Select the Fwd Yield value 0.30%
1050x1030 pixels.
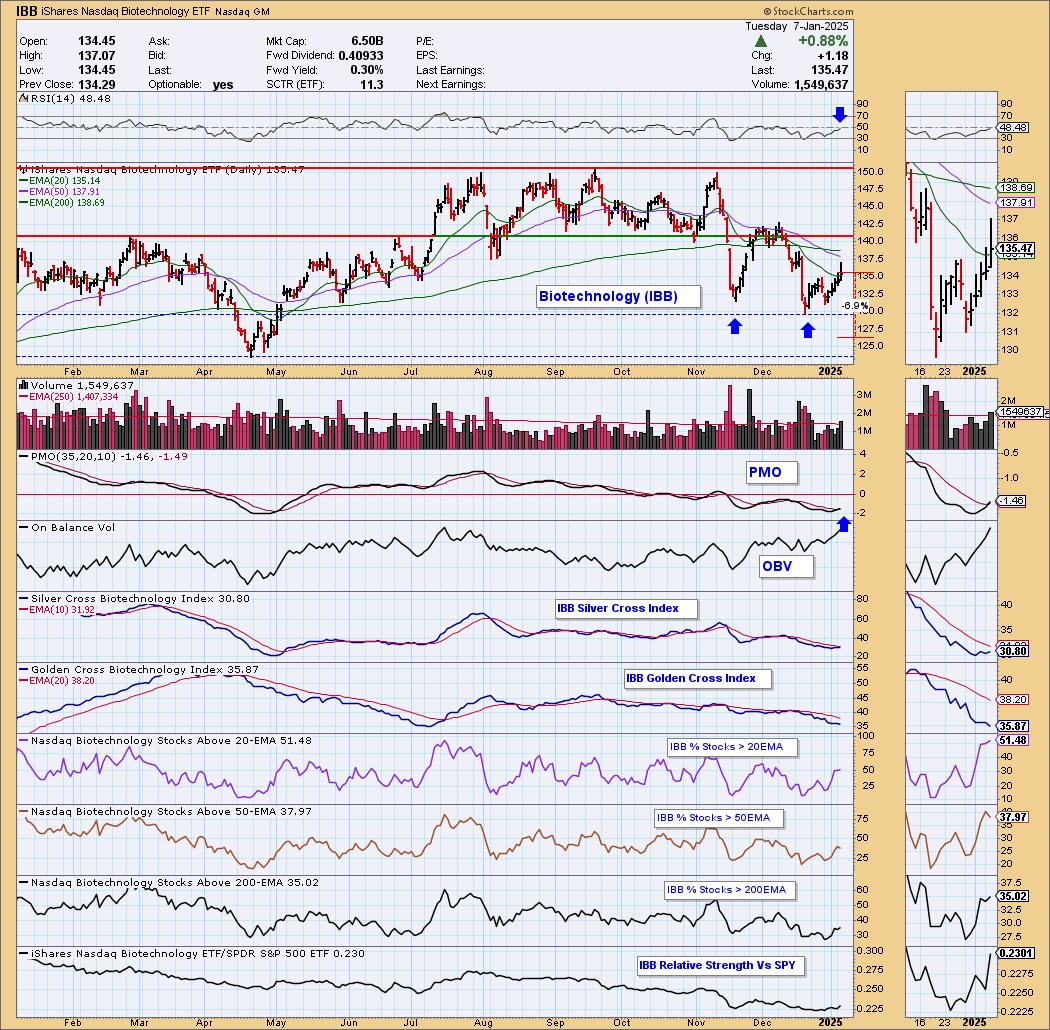click(x=367, y=70)
